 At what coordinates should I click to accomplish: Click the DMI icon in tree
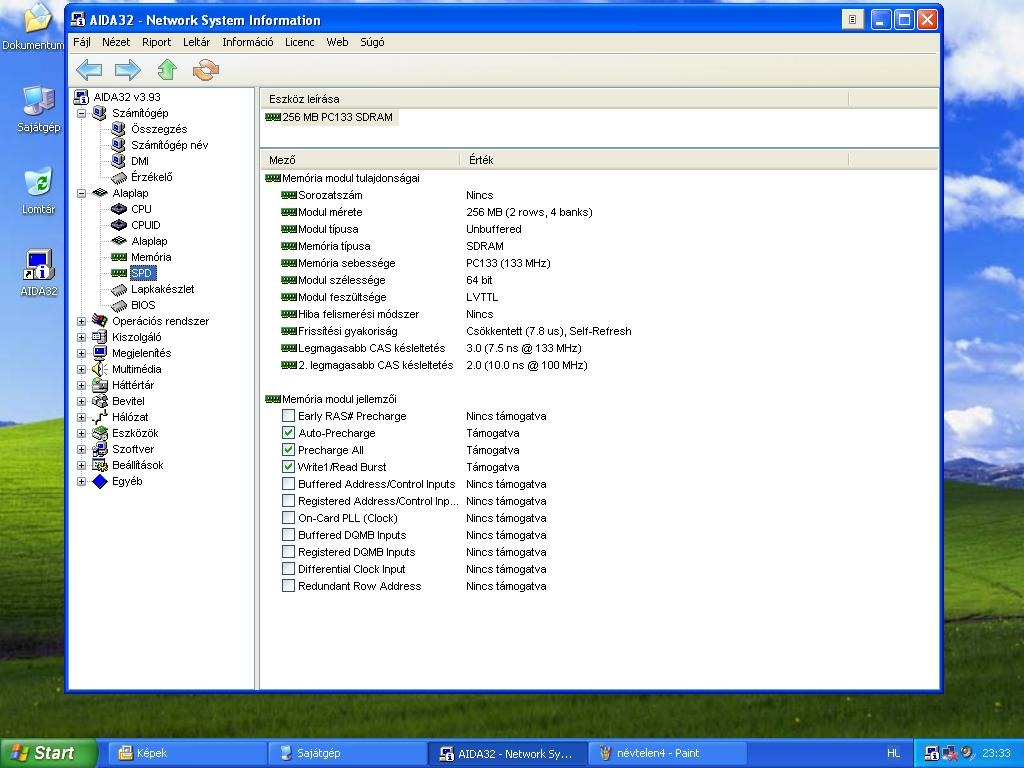click(x=118, y=161)
